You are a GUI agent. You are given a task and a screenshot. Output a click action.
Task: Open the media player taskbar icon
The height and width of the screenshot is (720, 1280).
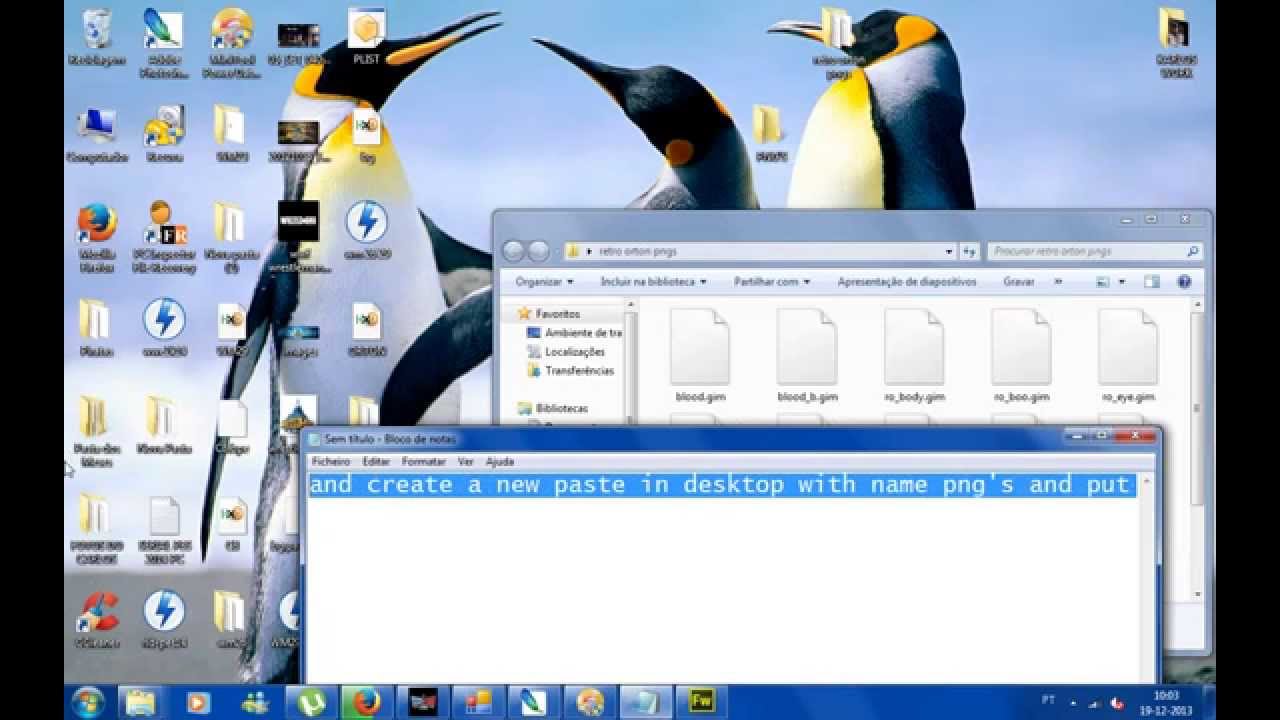click(x=197, y=702)
